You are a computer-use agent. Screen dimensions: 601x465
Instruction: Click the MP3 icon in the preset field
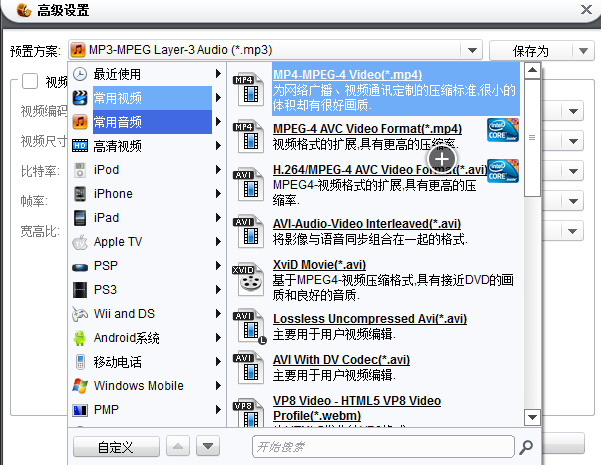click(x=78, y=50)
